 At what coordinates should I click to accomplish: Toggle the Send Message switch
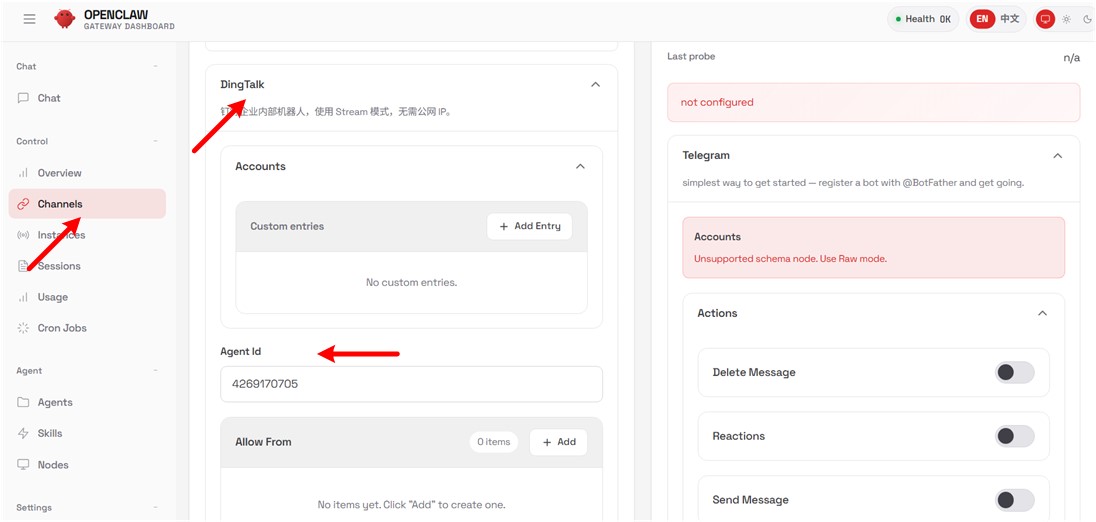pyautogui.click(x=1014, y=500)
